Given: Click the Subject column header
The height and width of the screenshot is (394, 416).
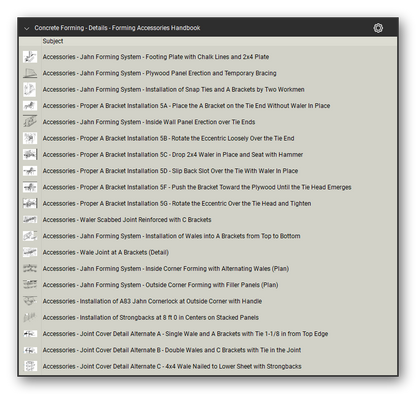Looking at the screenshot, I should 53,41.
